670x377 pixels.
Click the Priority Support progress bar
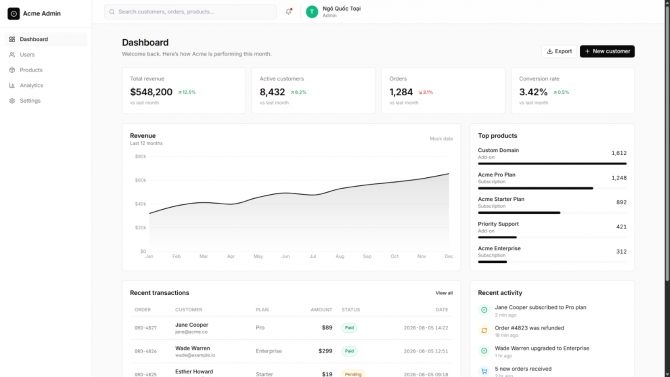[552, 237]
